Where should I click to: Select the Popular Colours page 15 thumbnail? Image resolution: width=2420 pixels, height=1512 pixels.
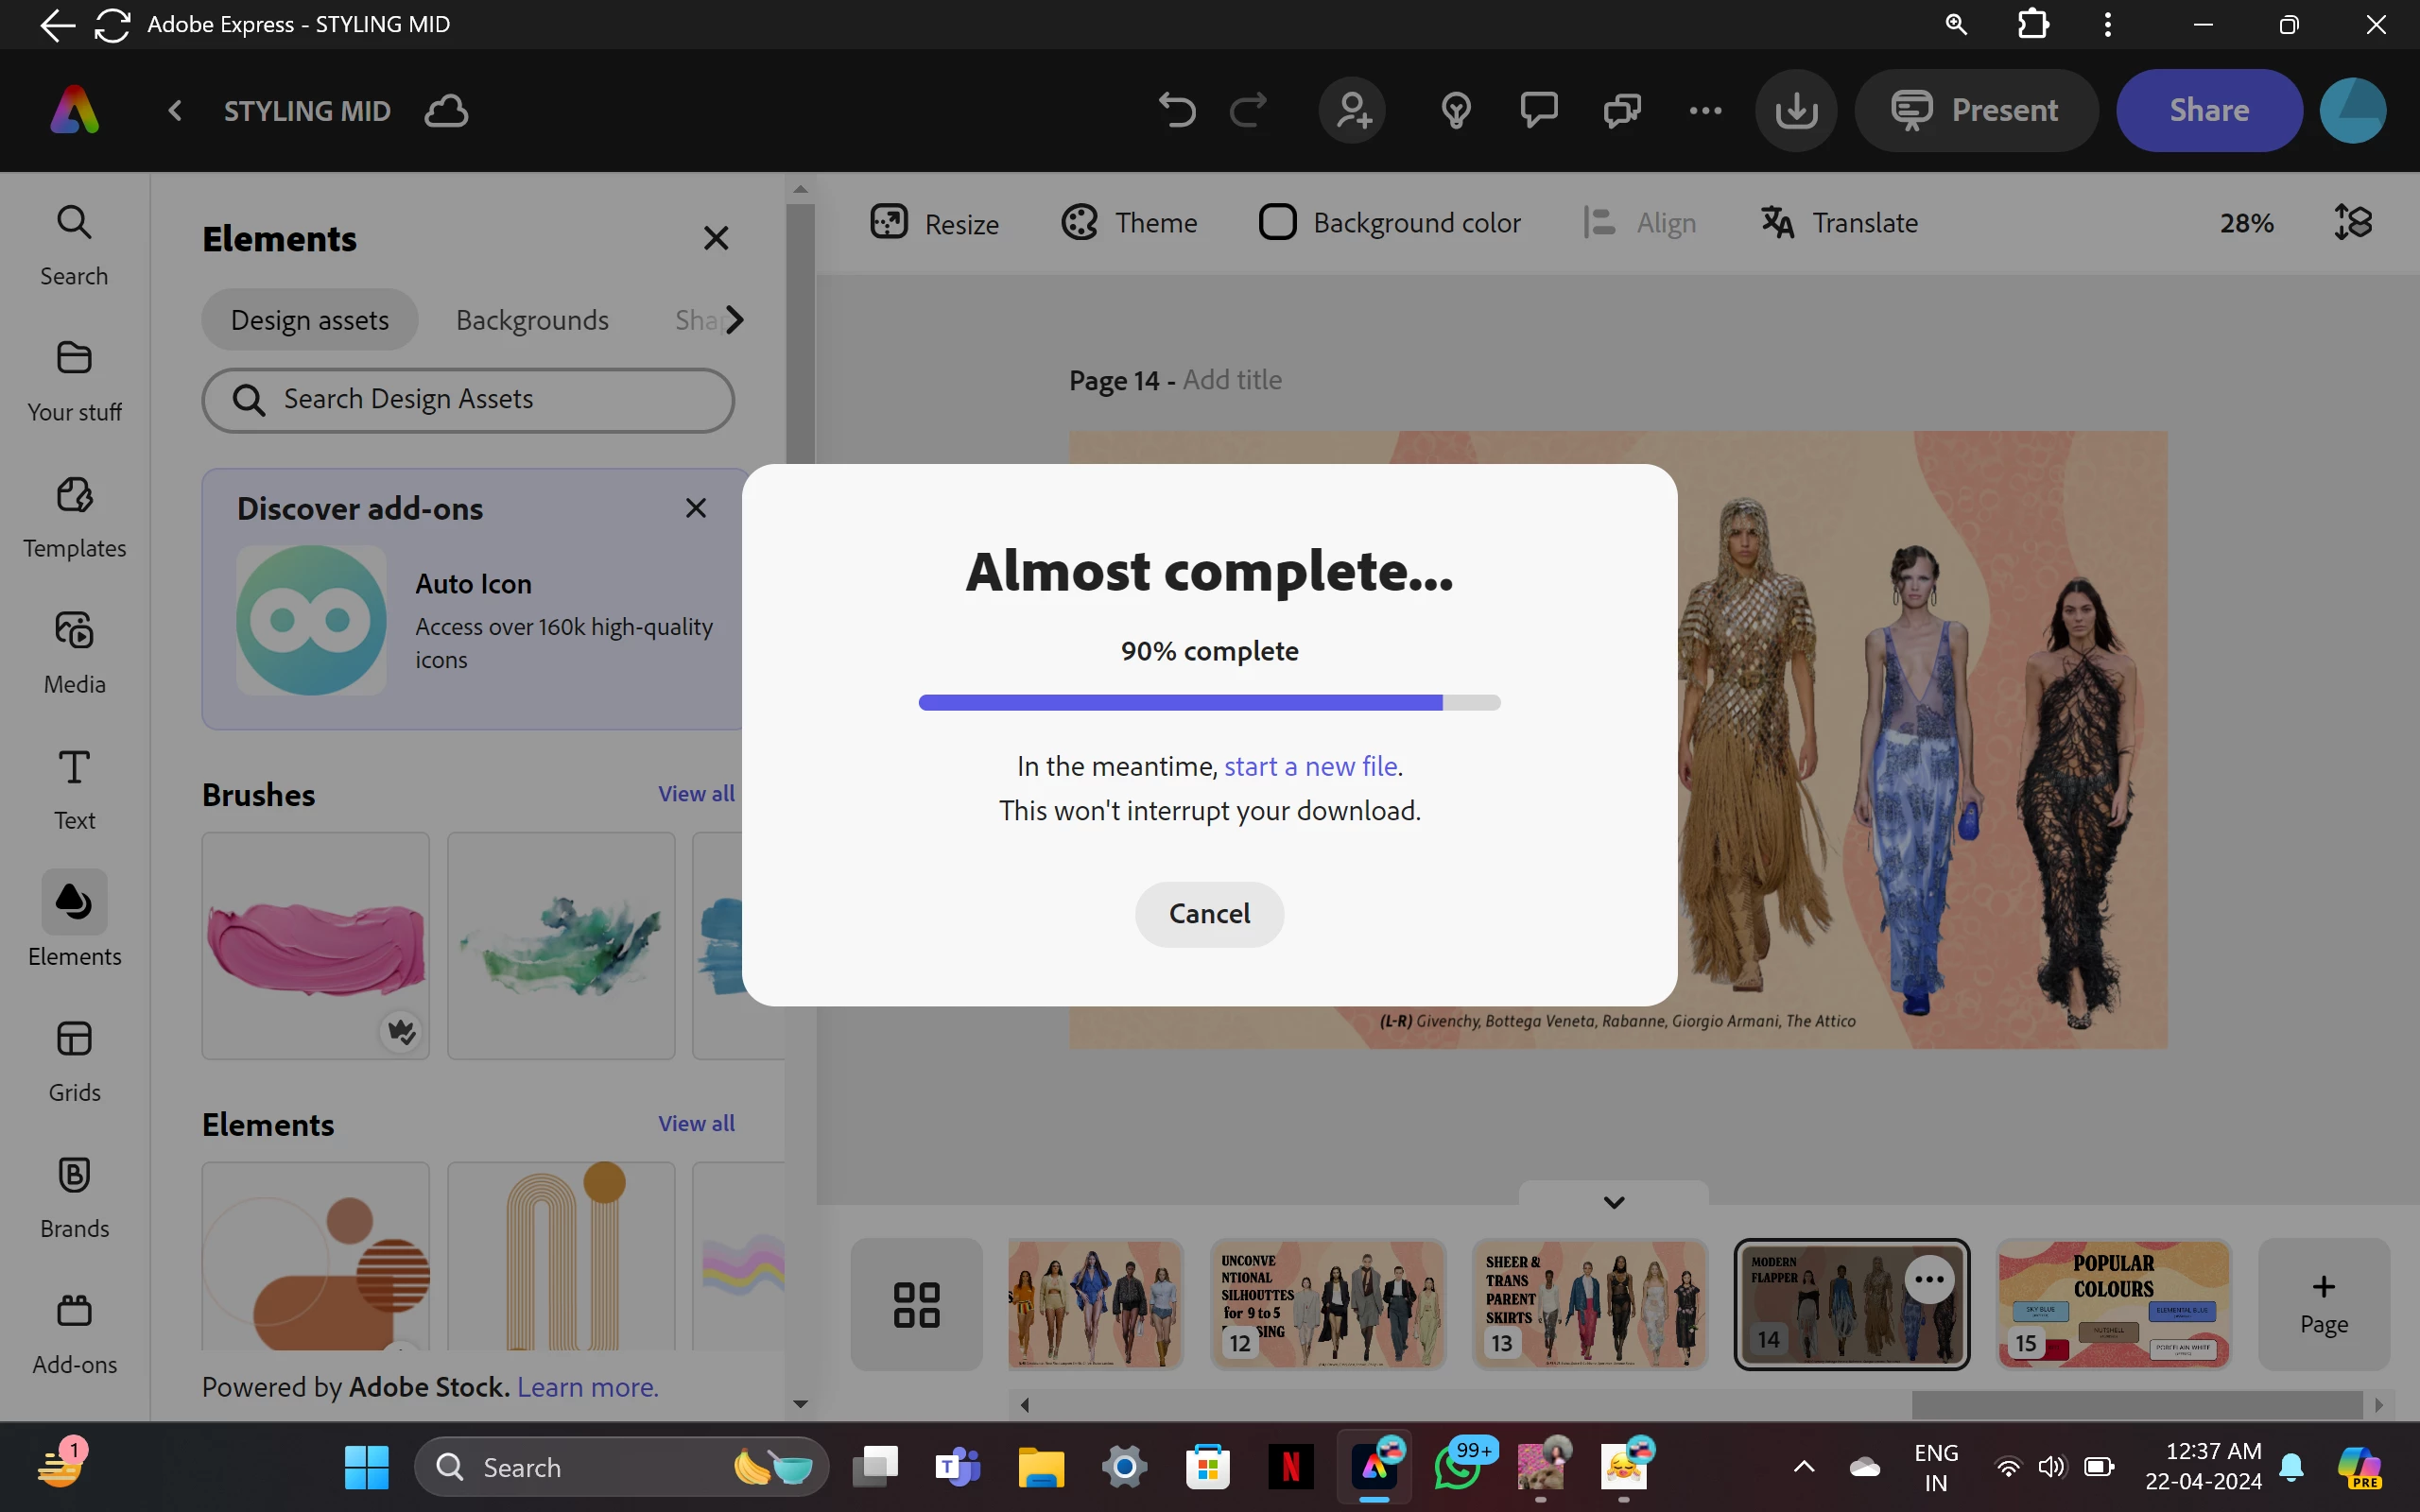tap(2113, 1304)
